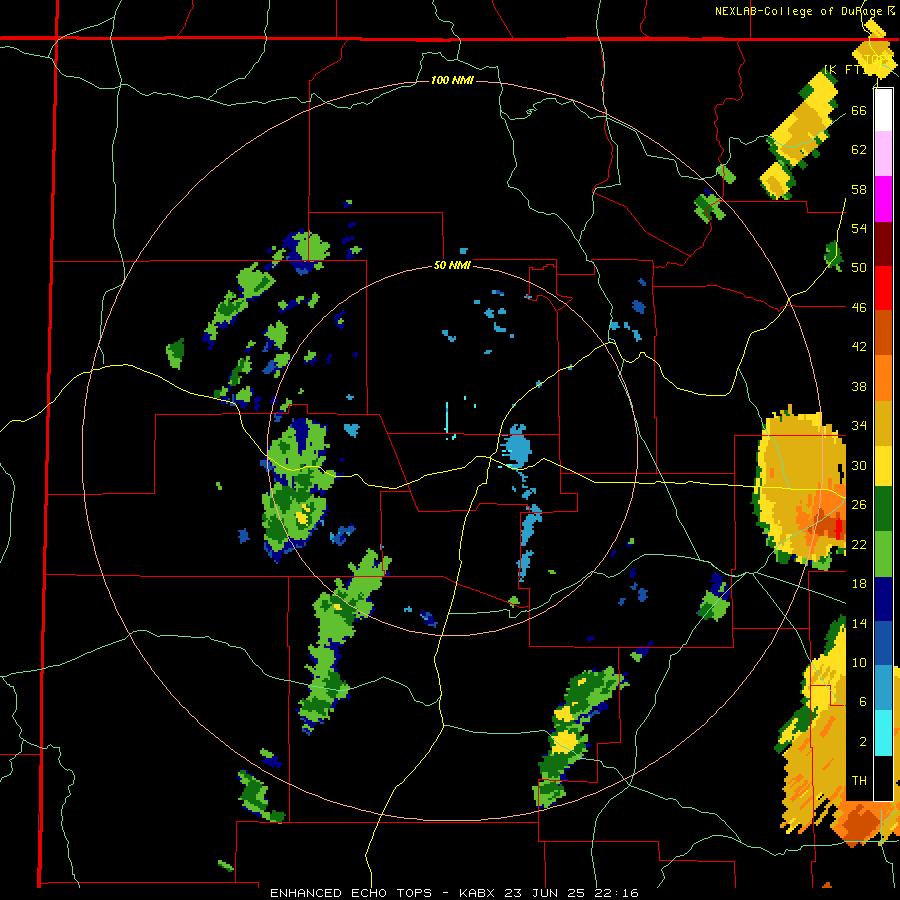Click the "34" legend value
900x900 pixels.
859,426
